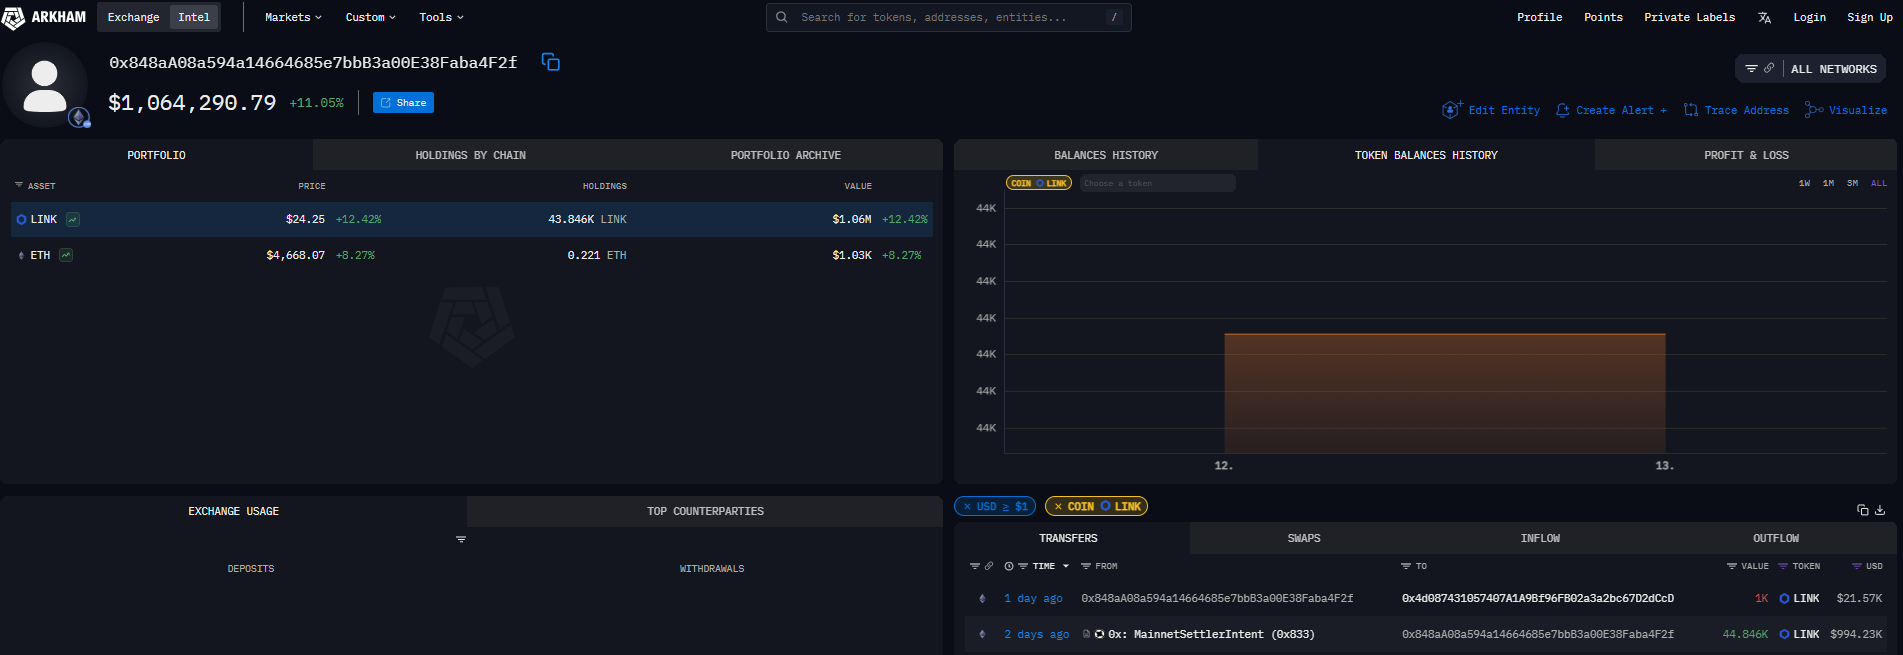Click the Trace Address link

[x=1736, y=110]
